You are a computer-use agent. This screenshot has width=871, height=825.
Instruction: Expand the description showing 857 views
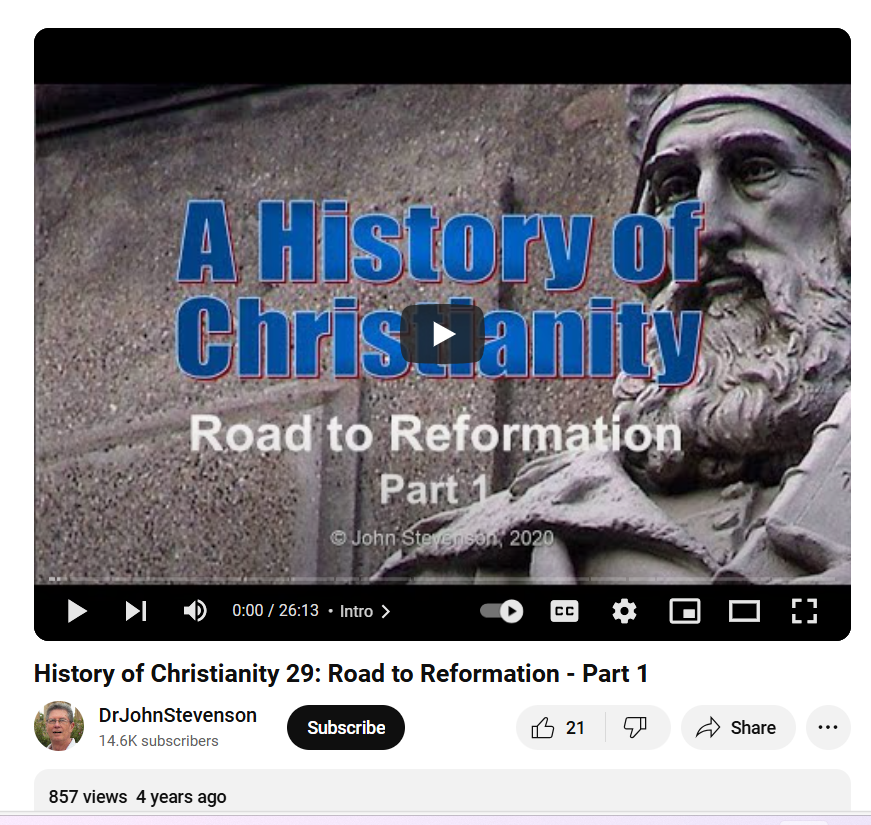point(442,792)
